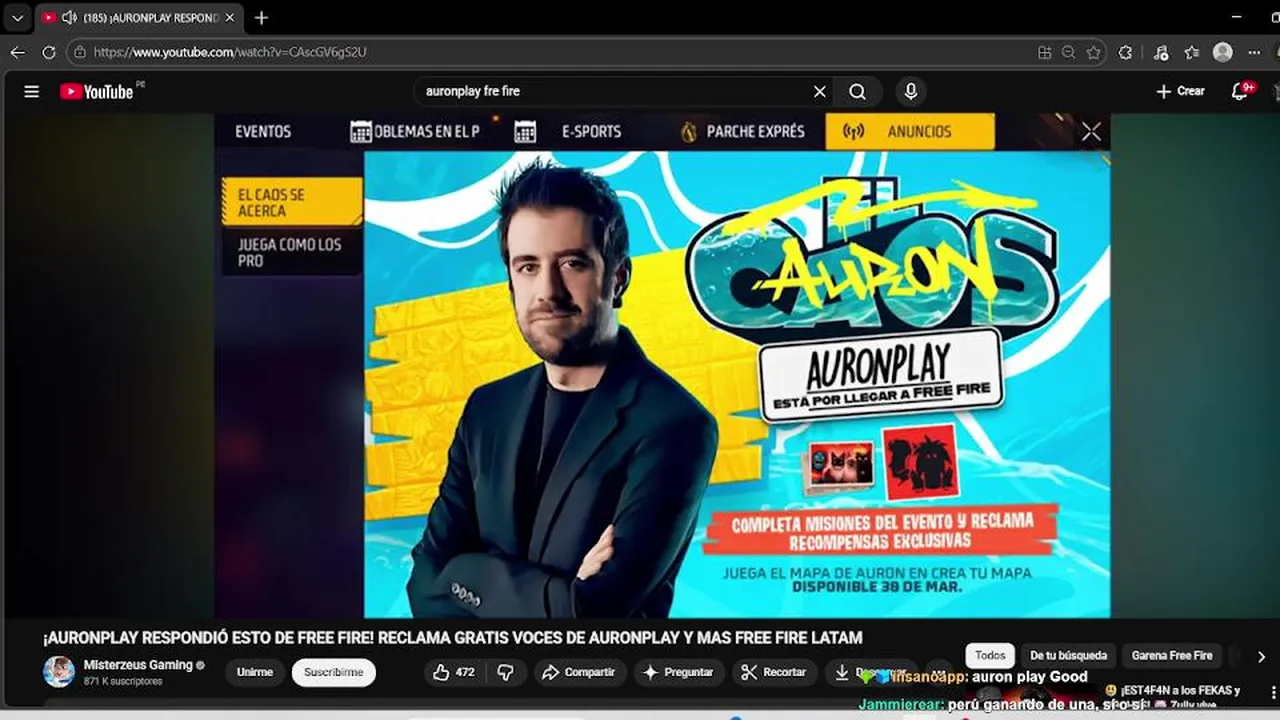This screenshot has width=1280, height=720.
Task: Click the video title text
Action: coord(452,637)
